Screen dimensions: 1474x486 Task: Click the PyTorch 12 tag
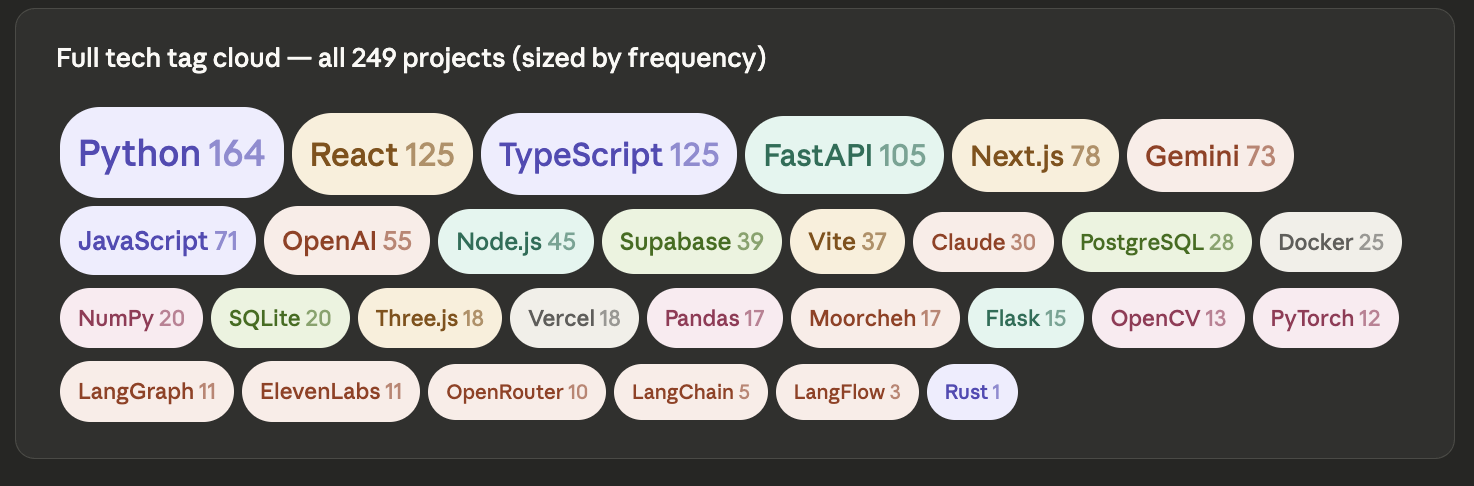click(1325, 319)
